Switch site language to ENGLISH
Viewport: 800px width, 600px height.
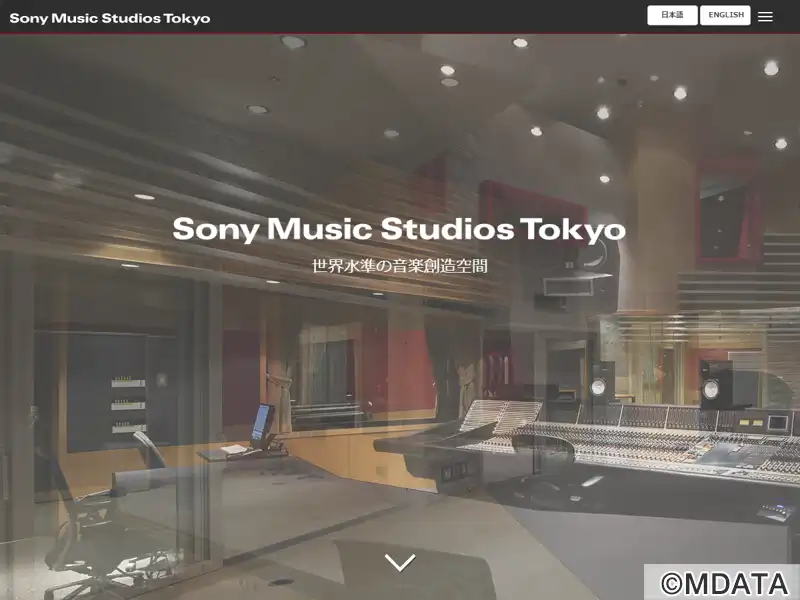click(x=725, y=15)
